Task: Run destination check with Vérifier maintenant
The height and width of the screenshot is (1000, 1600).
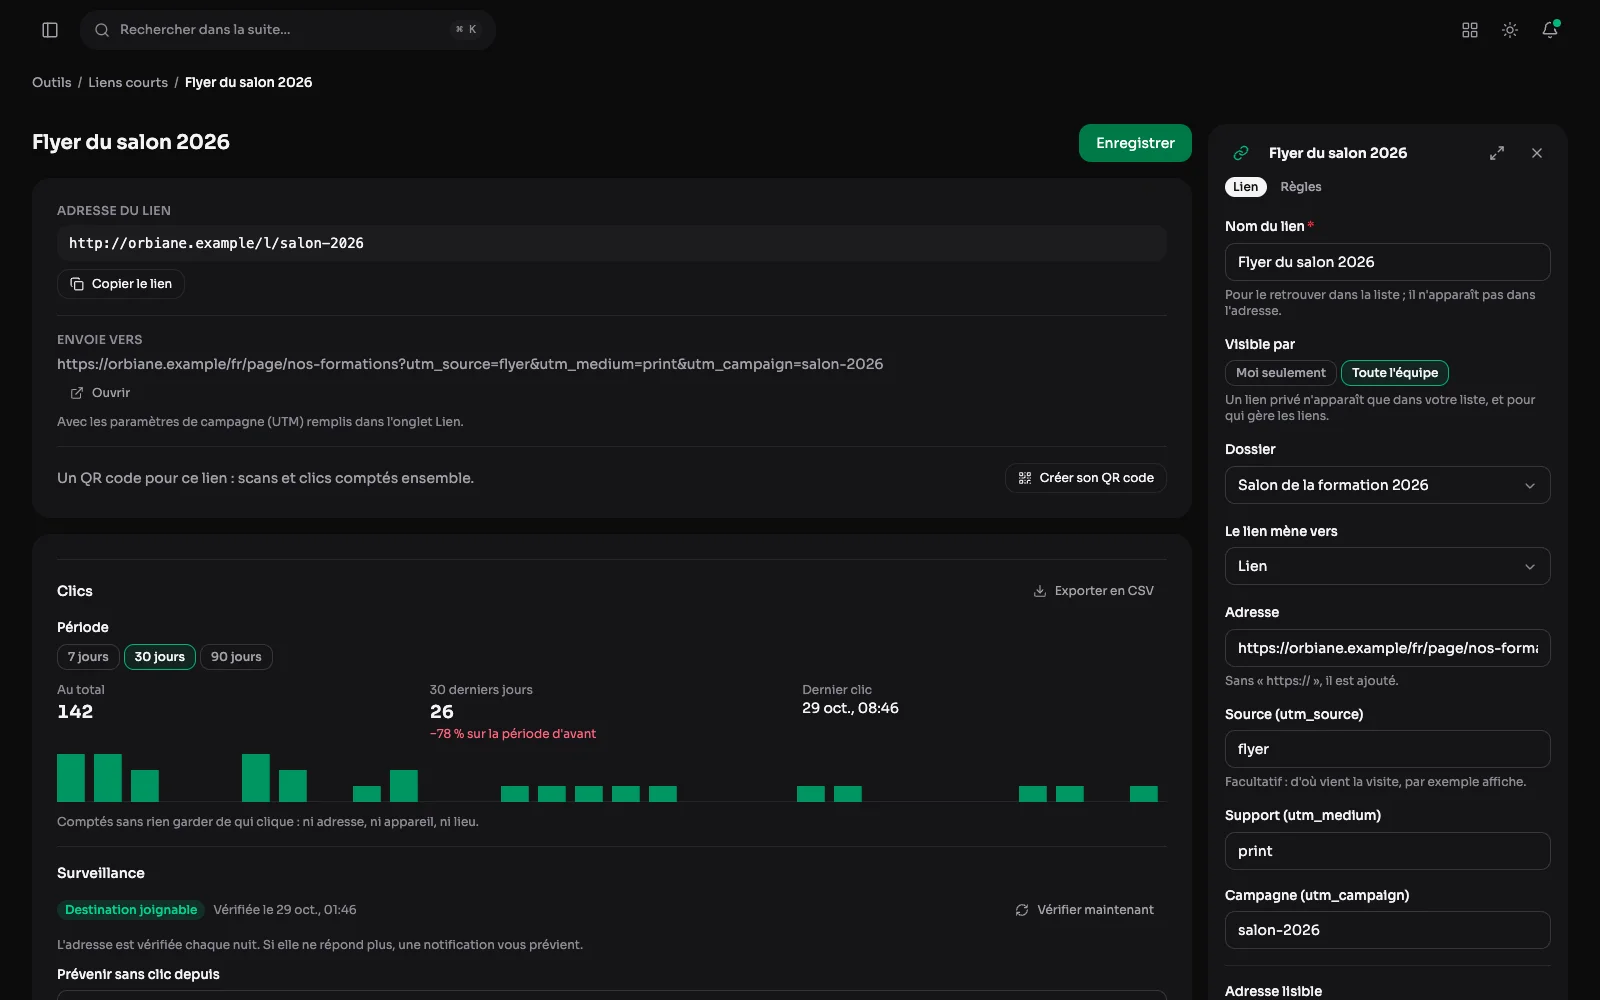Action: (1084, 910)
